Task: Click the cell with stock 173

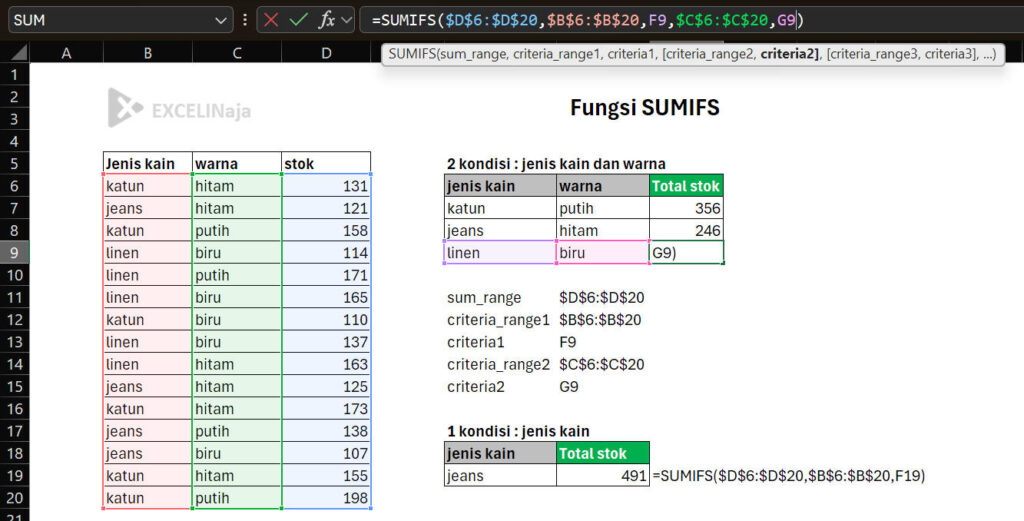Action: (x=326, y=409)
